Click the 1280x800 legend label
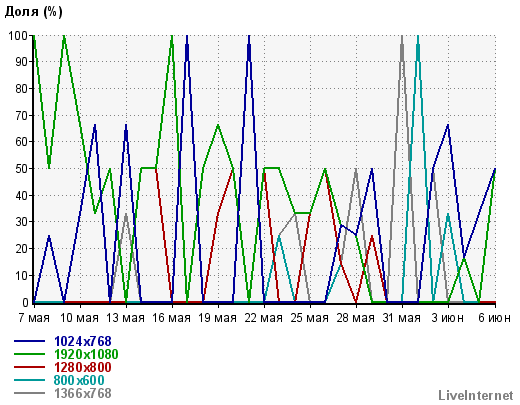Image resolution: width=520 pixels, height=405 pixels. [x=83, y=367]
